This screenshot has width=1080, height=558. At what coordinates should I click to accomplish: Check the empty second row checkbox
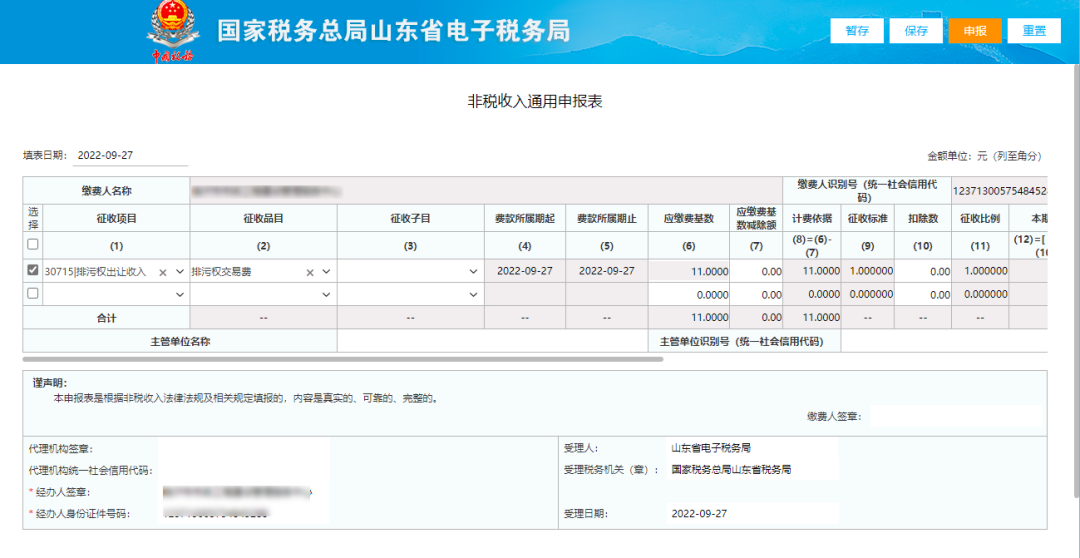[x=32, y=293]
